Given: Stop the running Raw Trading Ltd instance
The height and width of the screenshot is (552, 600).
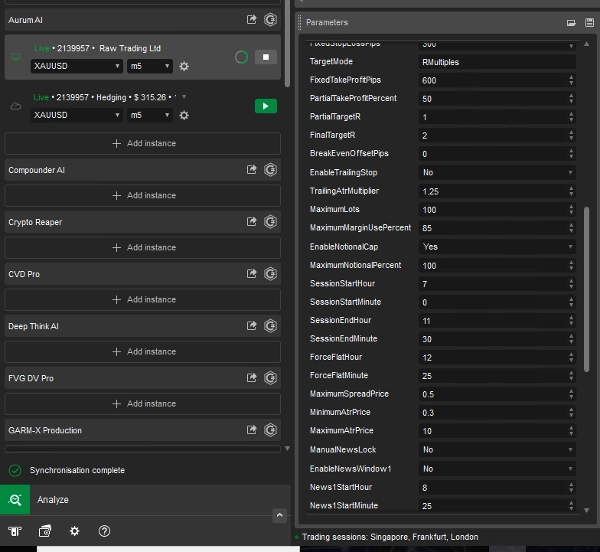Looking at the screenshot, I should 266,57.
